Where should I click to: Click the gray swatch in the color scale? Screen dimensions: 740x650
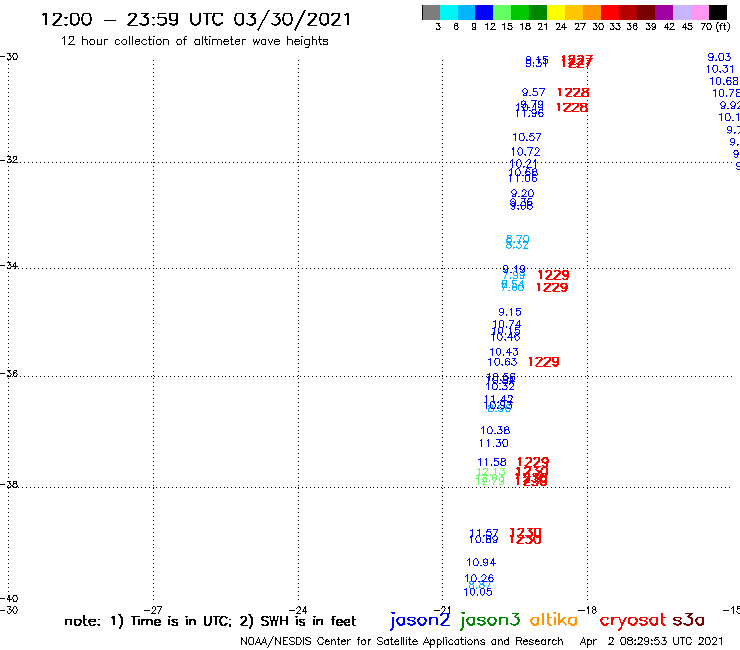[431, 12]
